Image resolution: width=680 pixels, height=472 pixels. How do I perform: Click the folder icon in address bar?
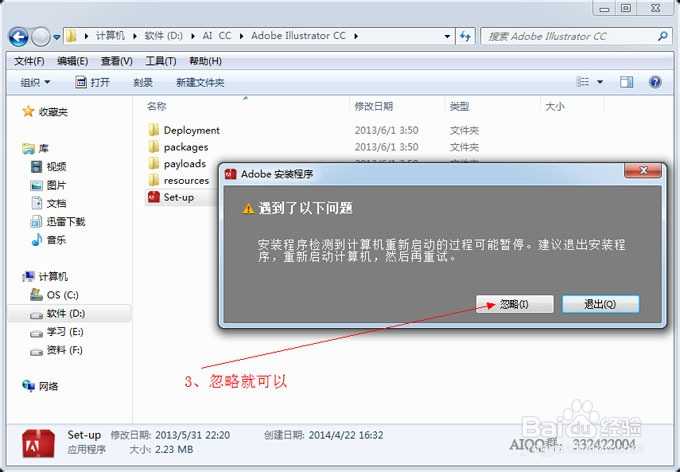tap(72, 36)
